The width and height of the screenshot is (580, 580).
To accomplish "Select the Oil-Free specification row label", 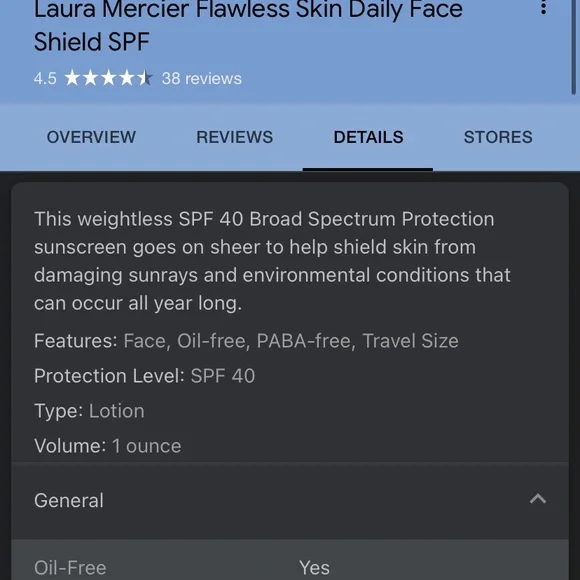I will tap(70, 567).
